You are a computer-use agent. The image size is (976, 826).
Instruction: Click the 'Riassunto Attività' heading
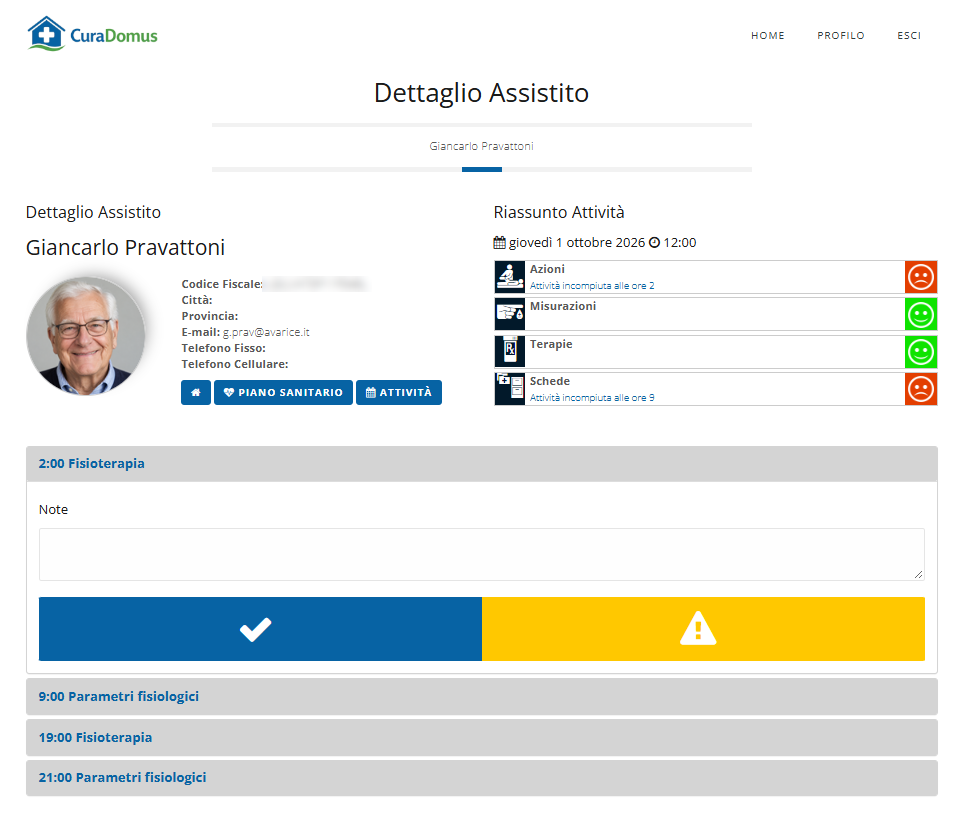[559, 212]
